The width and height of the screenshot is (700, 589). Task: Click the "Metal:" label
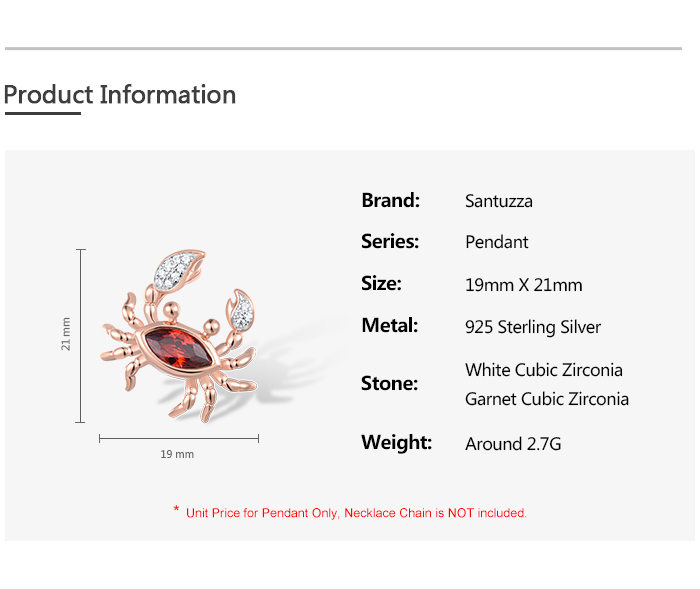(x=389, y=326)
